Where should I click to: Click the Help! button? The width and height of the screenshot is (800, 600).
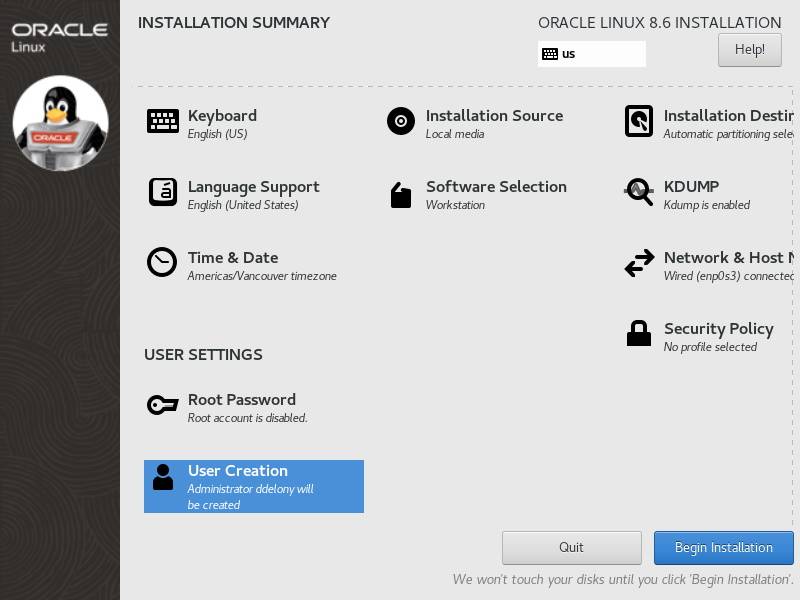[750, 49]
